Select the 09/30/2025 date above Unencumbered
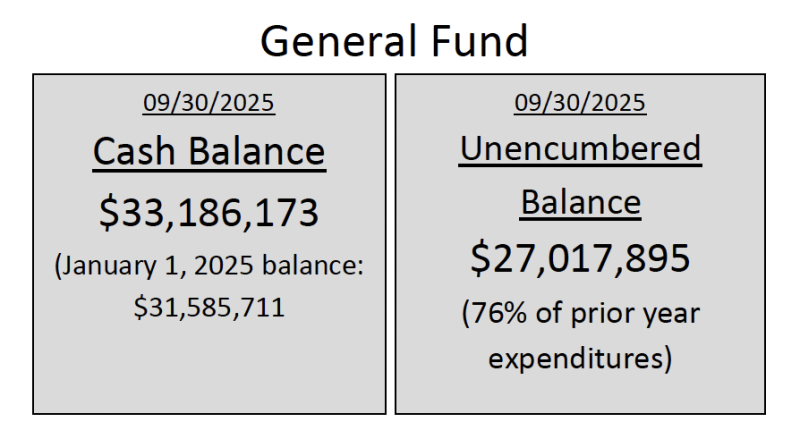Viewport: 800px width, 422px height. [580, 102]
